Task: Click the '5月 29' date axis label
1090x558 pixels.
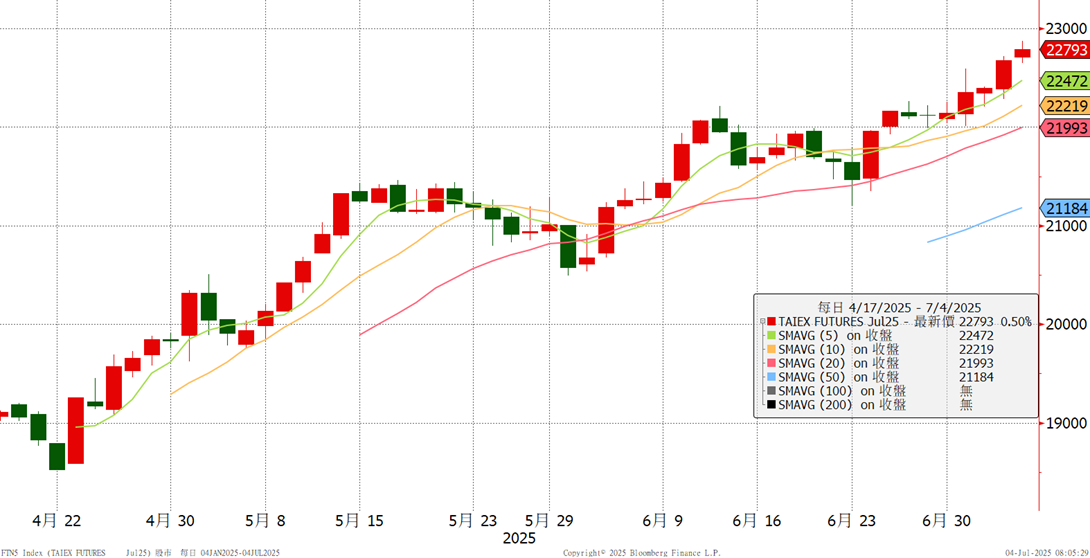Action: point(549,521)
